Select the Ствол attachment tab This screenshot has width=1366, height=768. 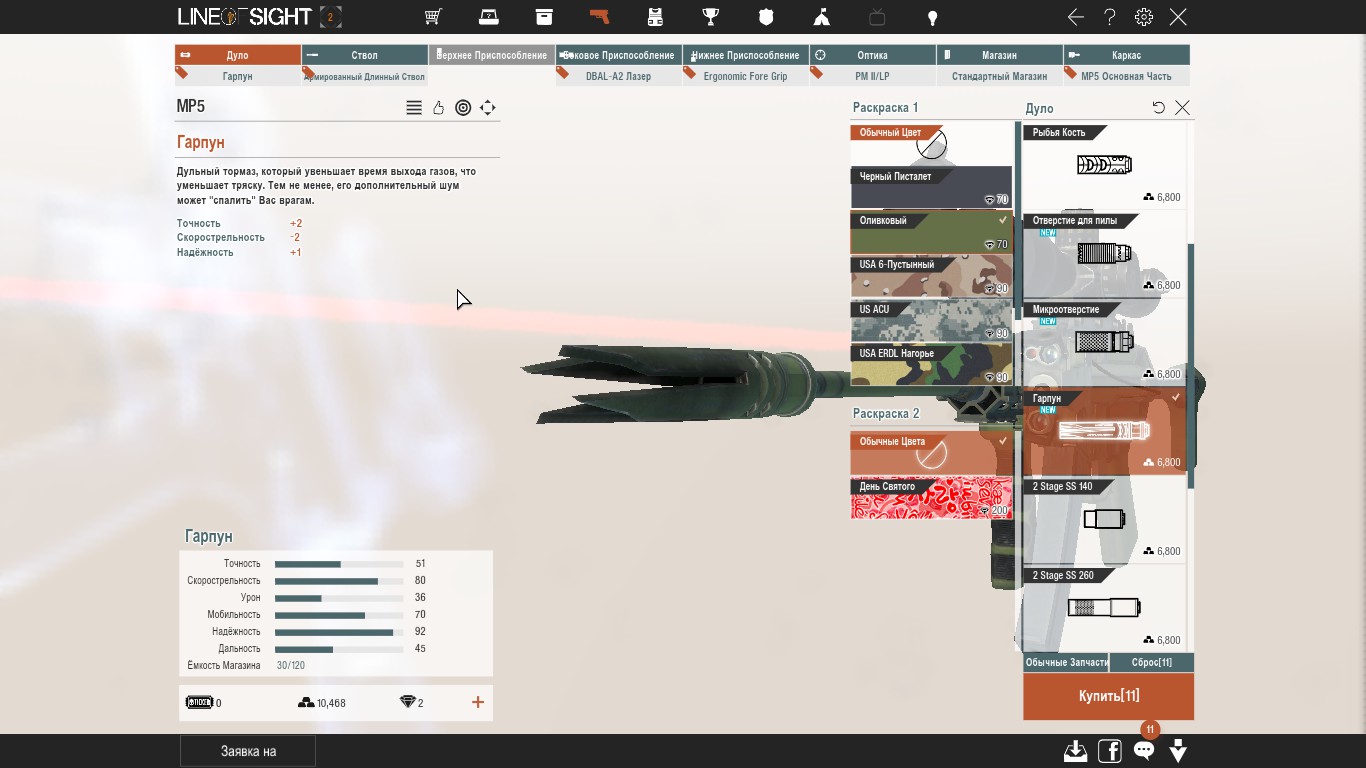[x=365, y=55]
